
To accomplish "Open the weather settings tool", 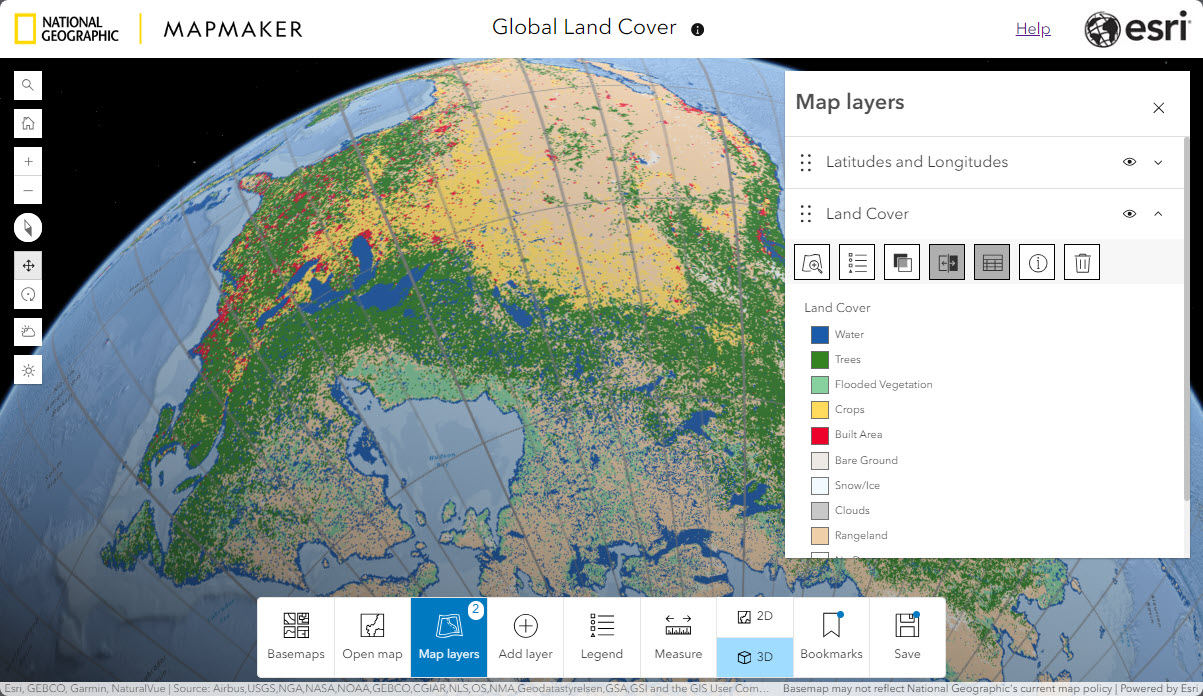I will pos(28,332).
